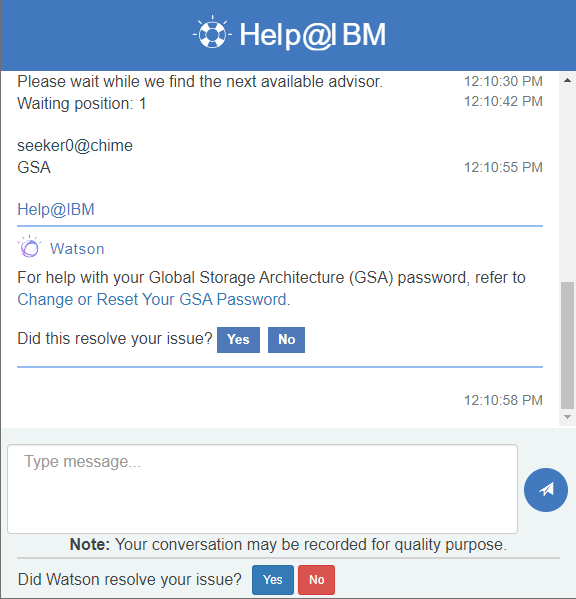Click the conversation recording Note text
This screenshot has height=599, width=576.
(288, 544)
